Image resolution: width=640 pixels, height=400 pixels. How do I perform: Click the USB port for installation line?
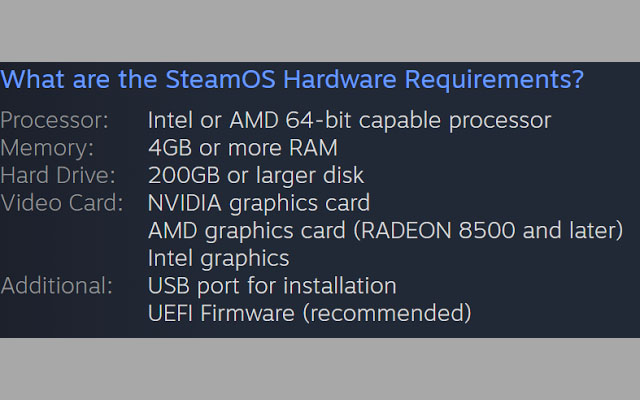tap(272, 286)
